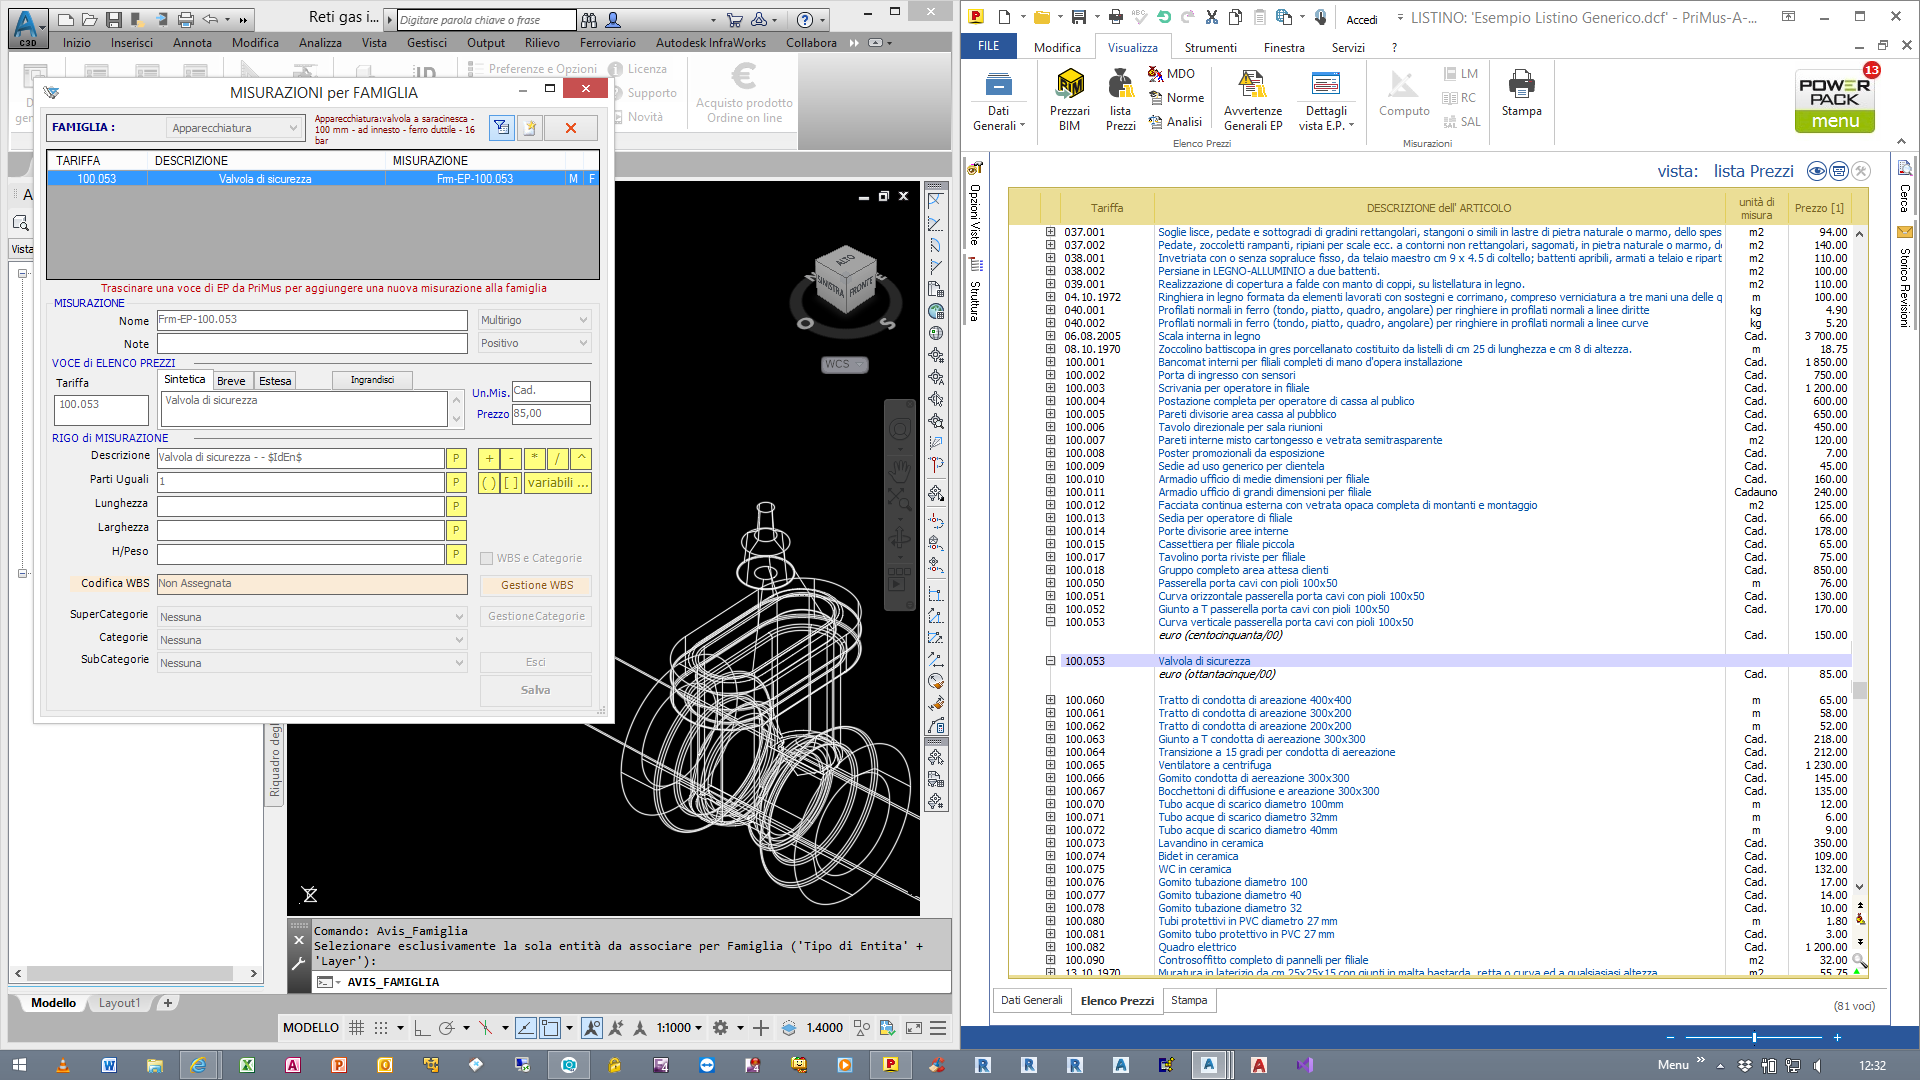Click the Gestione WBS button
The height and width of the screenshot is (1080, 1920).
[x=536, y=585]
